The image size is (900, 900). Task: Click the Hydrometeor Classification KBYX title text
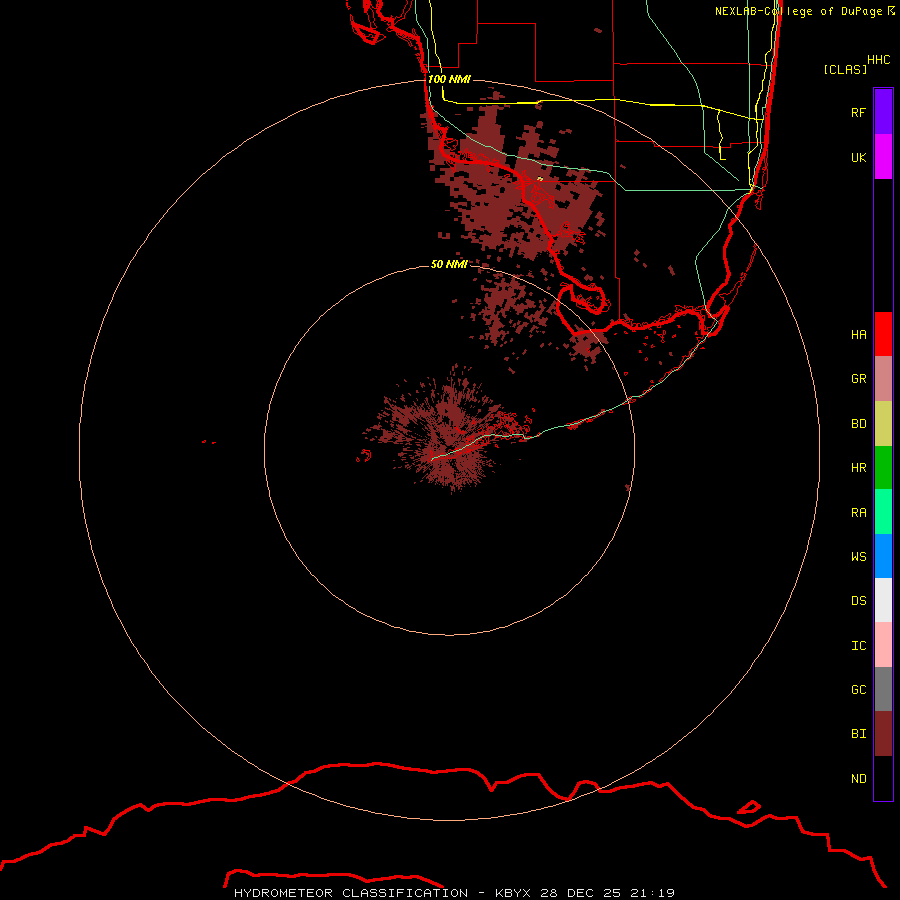tap(454, 893)
